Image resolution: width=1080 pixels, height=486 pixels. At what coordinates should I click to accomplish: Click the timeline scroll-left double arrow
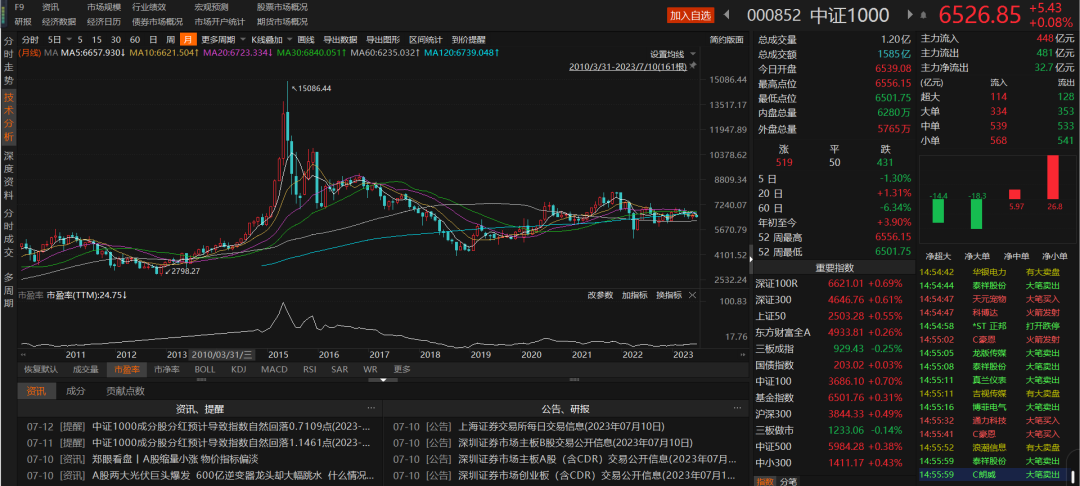[x=25, y=355]
